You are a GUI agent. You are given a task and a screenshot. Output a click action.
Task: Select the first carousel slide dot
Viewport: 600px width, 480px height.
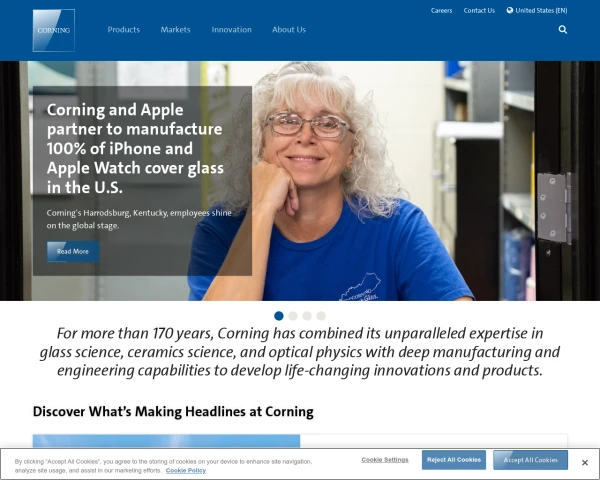279,316
